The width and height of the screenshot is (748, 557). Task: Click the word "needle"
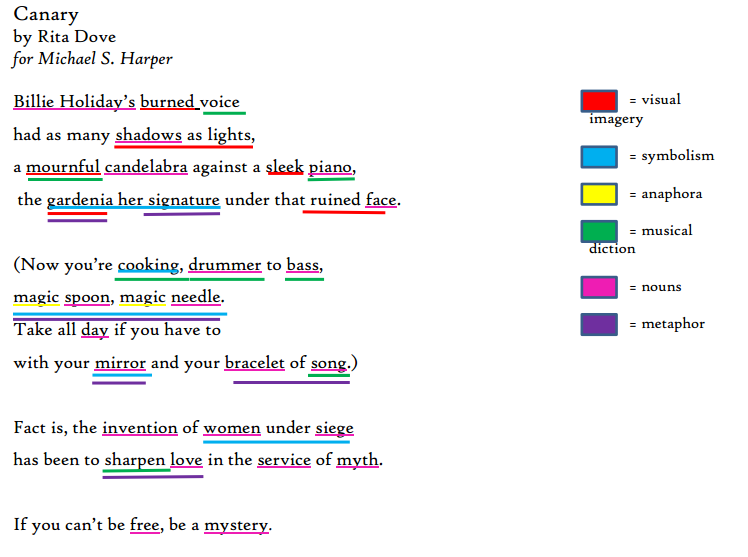[x=196, y=297]
